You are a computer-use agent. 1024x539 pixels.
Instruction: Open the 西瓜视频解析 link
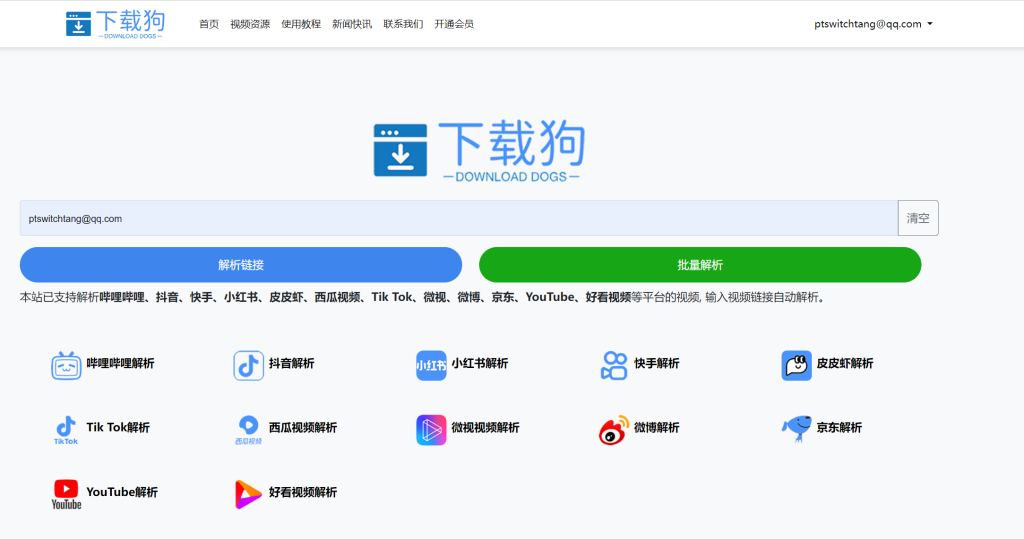303,428
